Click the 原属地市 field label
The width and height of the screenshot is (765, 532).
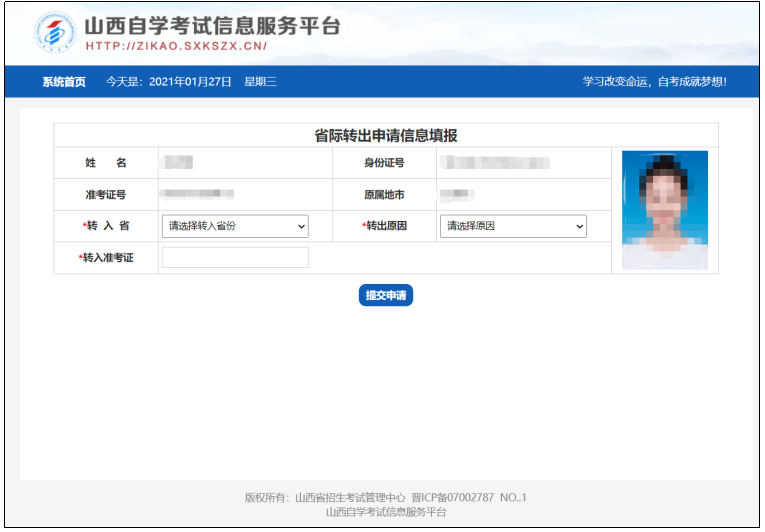[x=383, y=194]
